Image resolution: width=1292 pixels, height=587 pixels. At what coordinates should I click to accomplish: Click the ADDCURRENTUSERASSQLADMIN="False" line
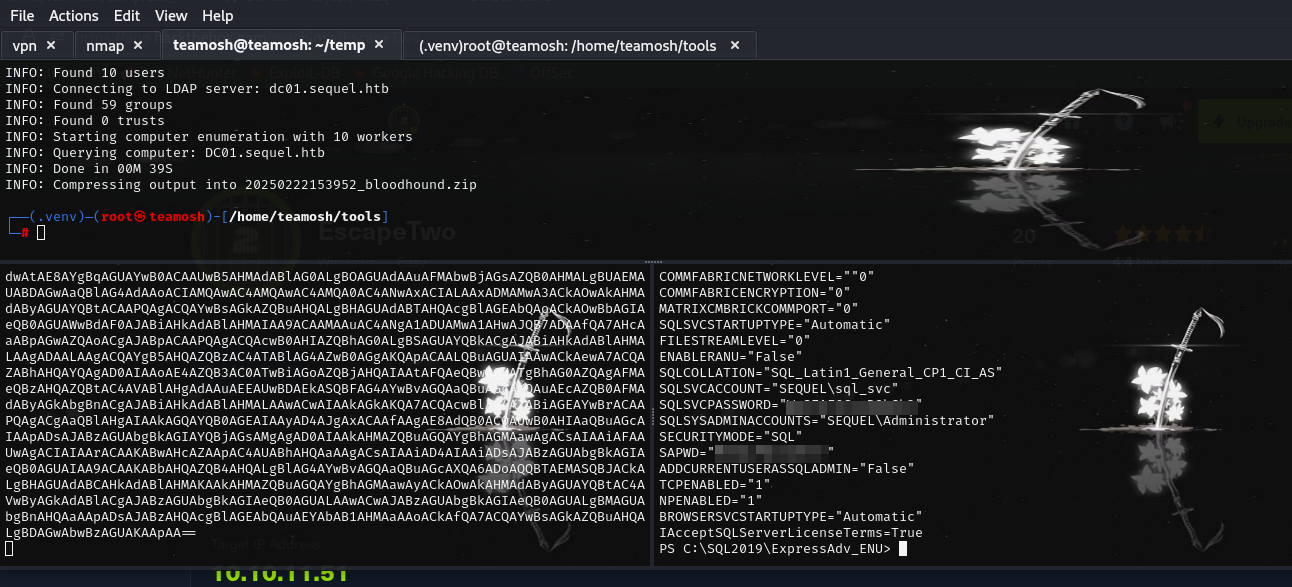point(787,467)
